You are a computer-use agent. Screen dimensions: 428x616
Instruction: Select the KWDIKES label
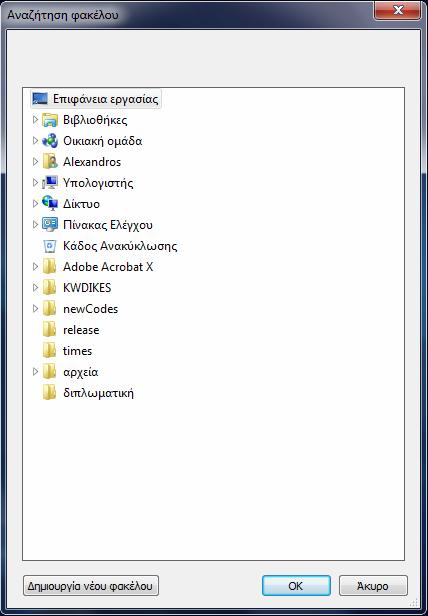tap(87, 288)
